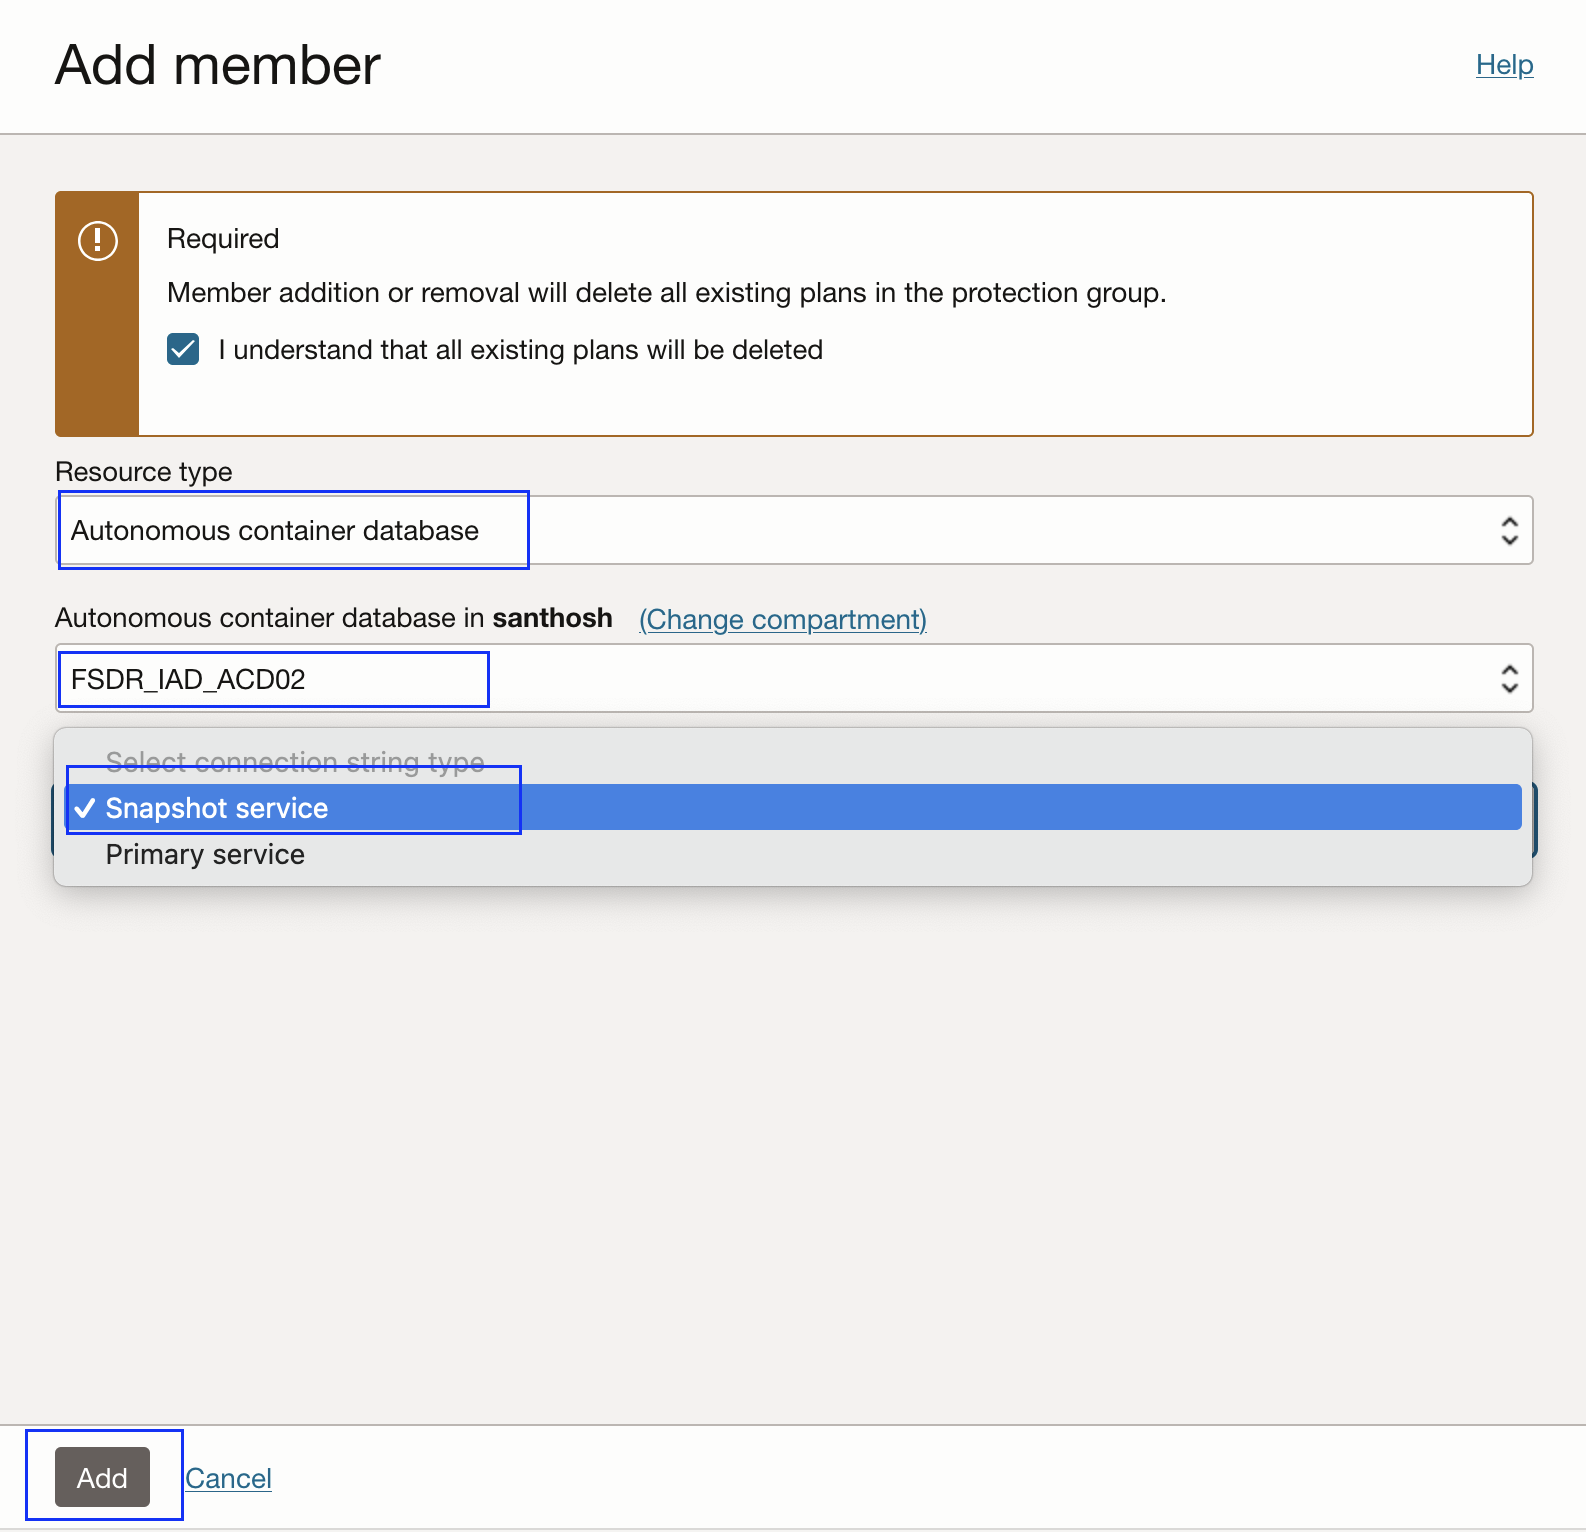Untick the existing plans deletion checkbox

click(x=183, y=350)
